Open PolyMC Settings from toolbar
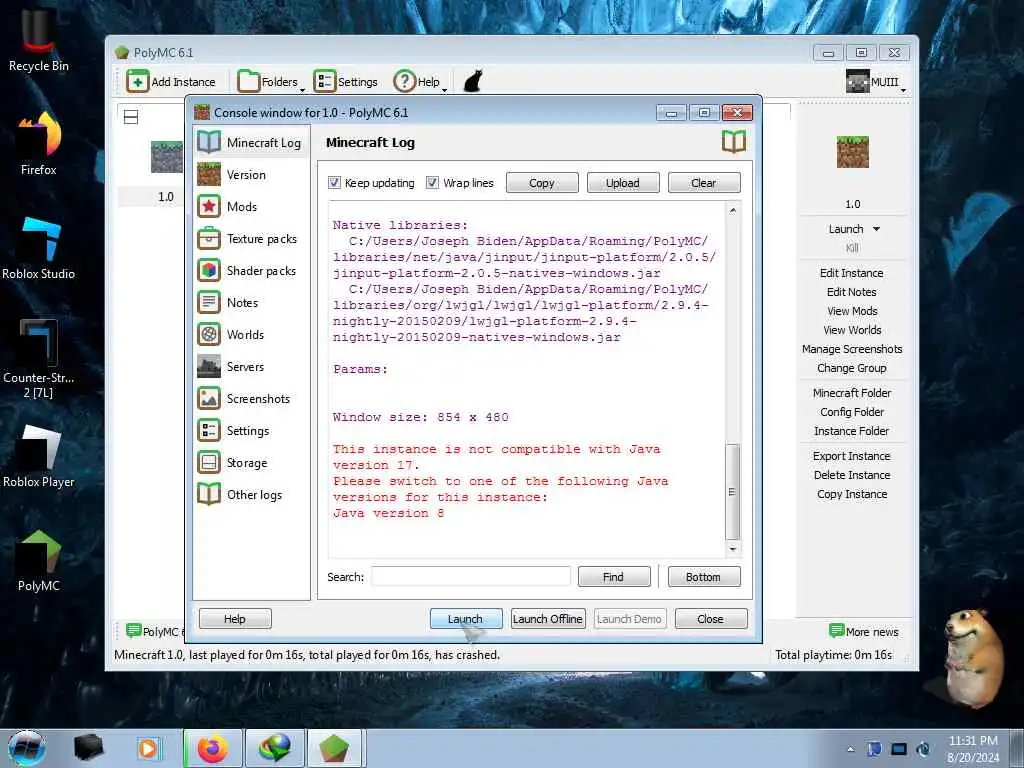 pyautogui.click(x=345, y=82)
